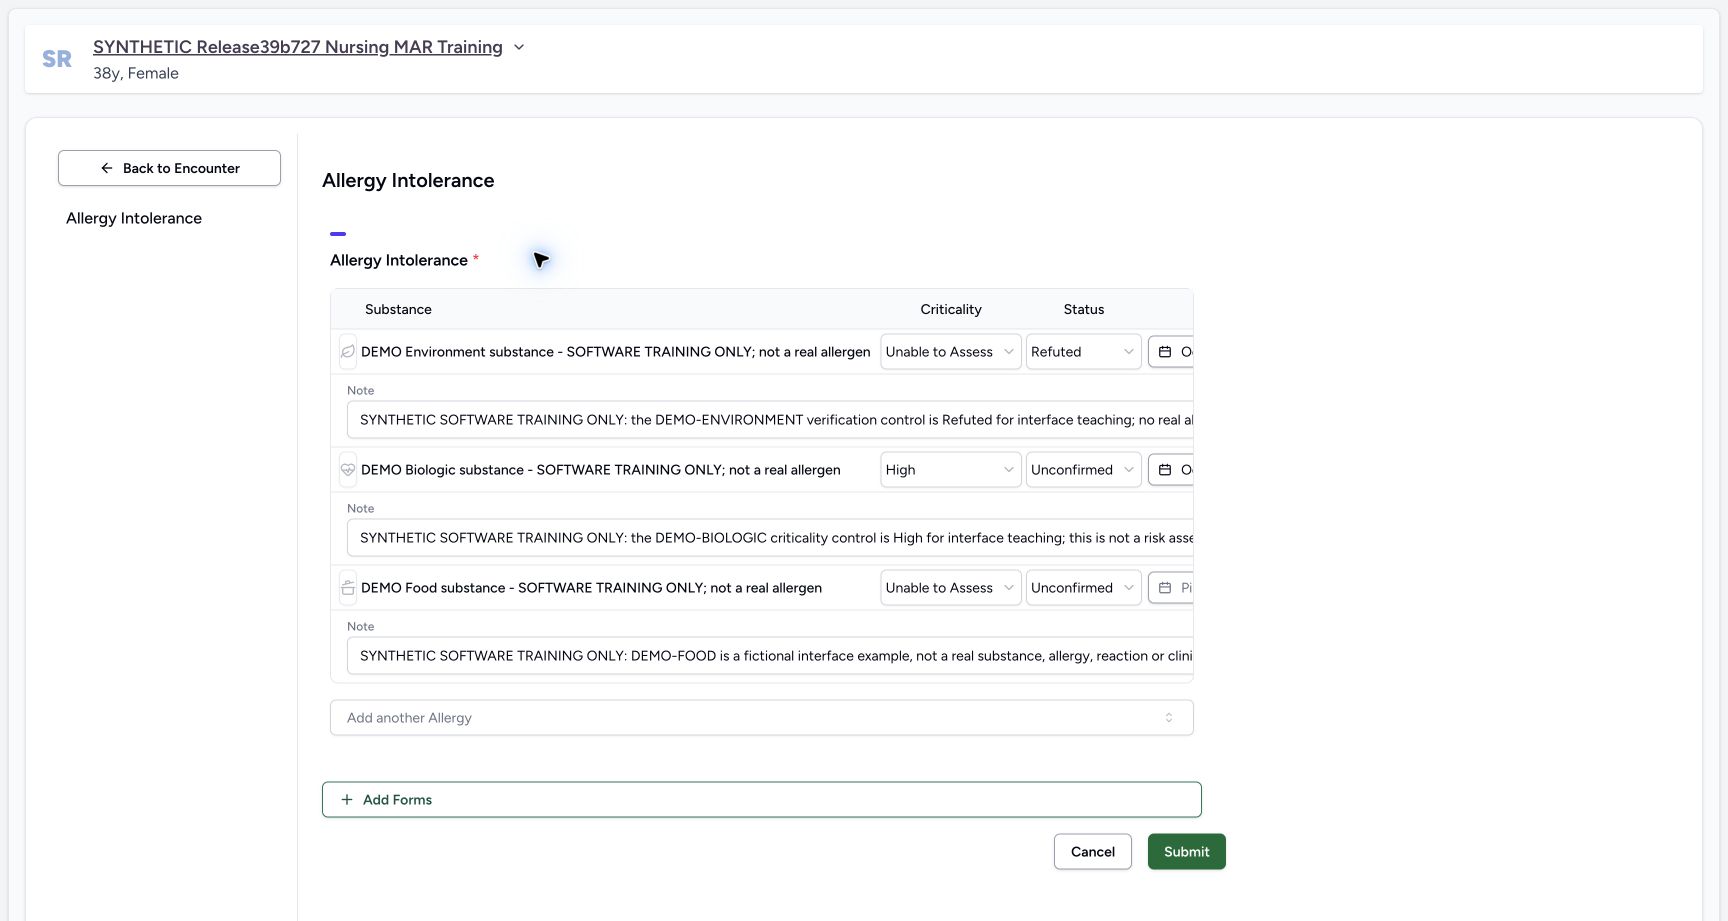This screenshot has width=1728, height=921.
Task: Open status dropdown for DEMO Biologic substance
Action: (1083, 470)
